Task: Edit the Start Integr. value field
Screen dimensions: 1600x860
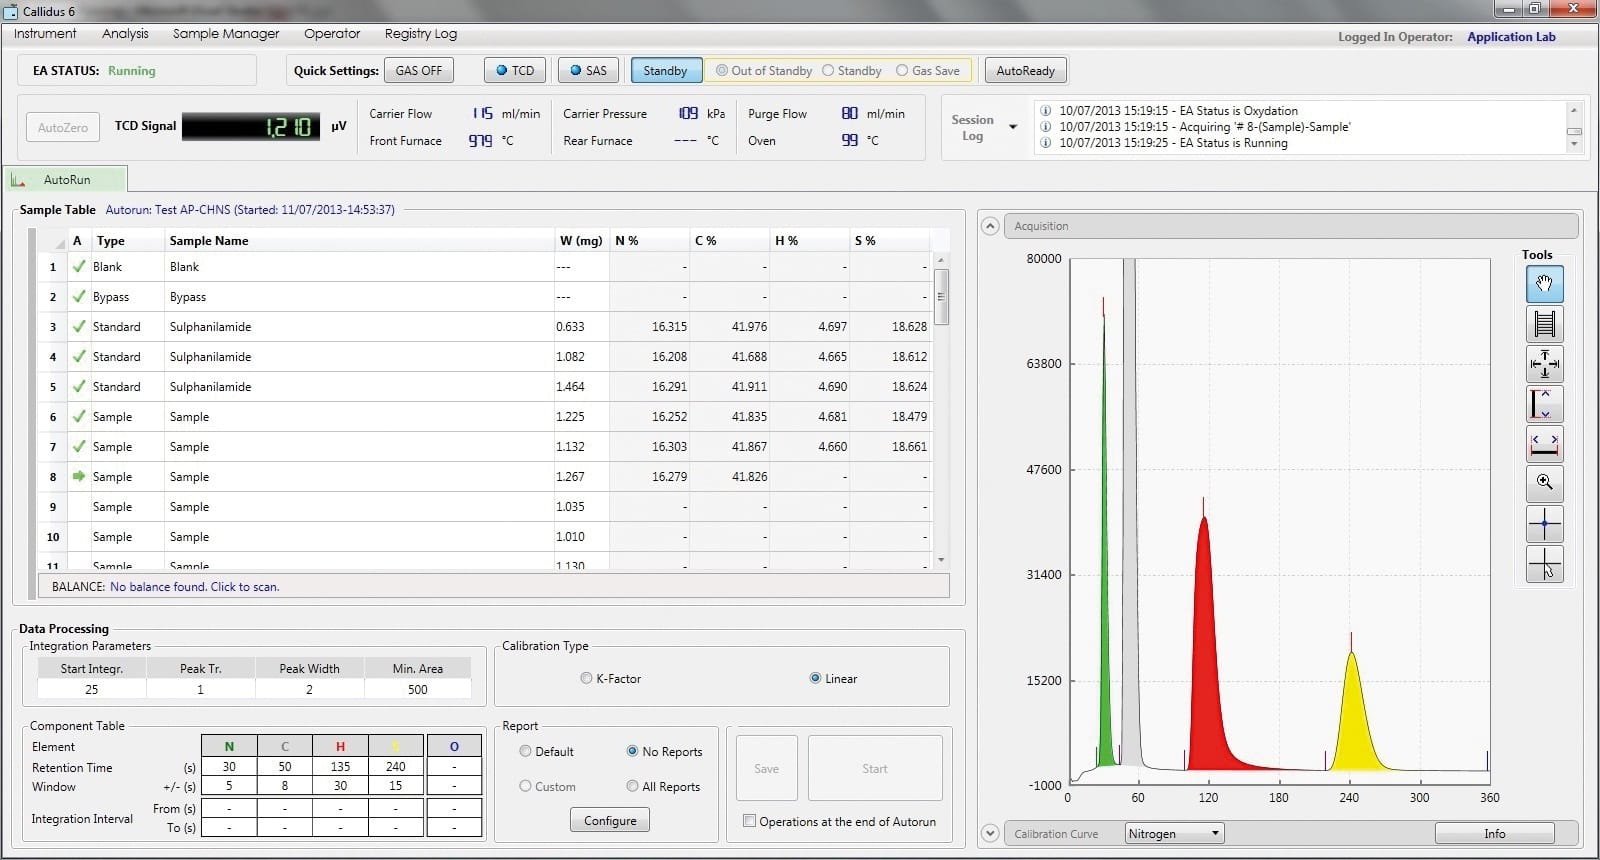Action: point(92,689)
